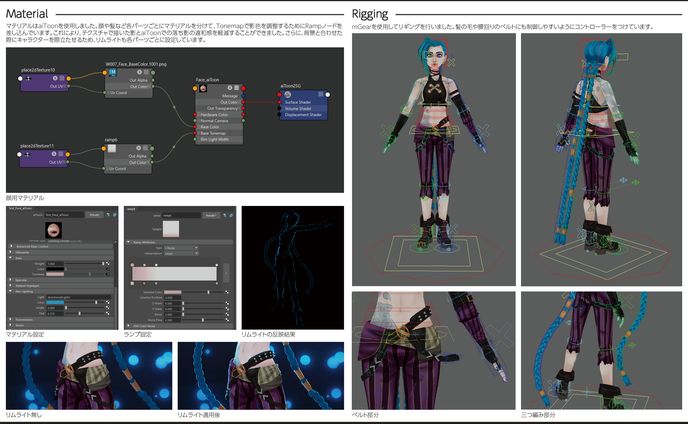Viewport: 688px width, 424px height.
Task: Open the rim light reflection result image
Action: (293, 267)
